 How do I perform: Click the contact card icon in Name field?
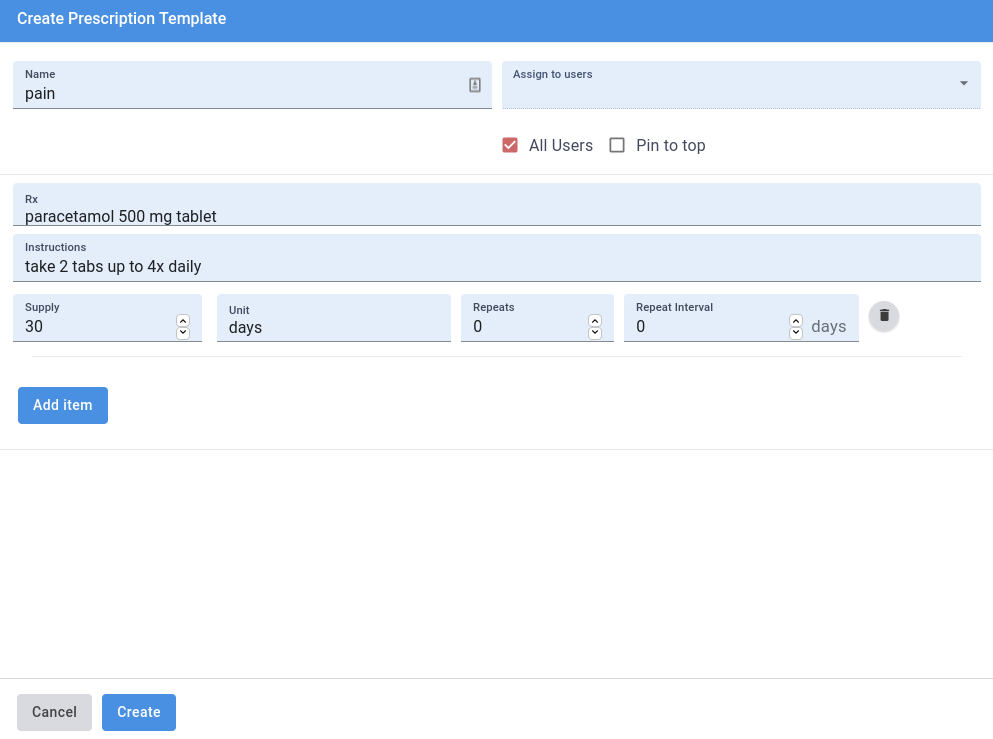(475, 85)
